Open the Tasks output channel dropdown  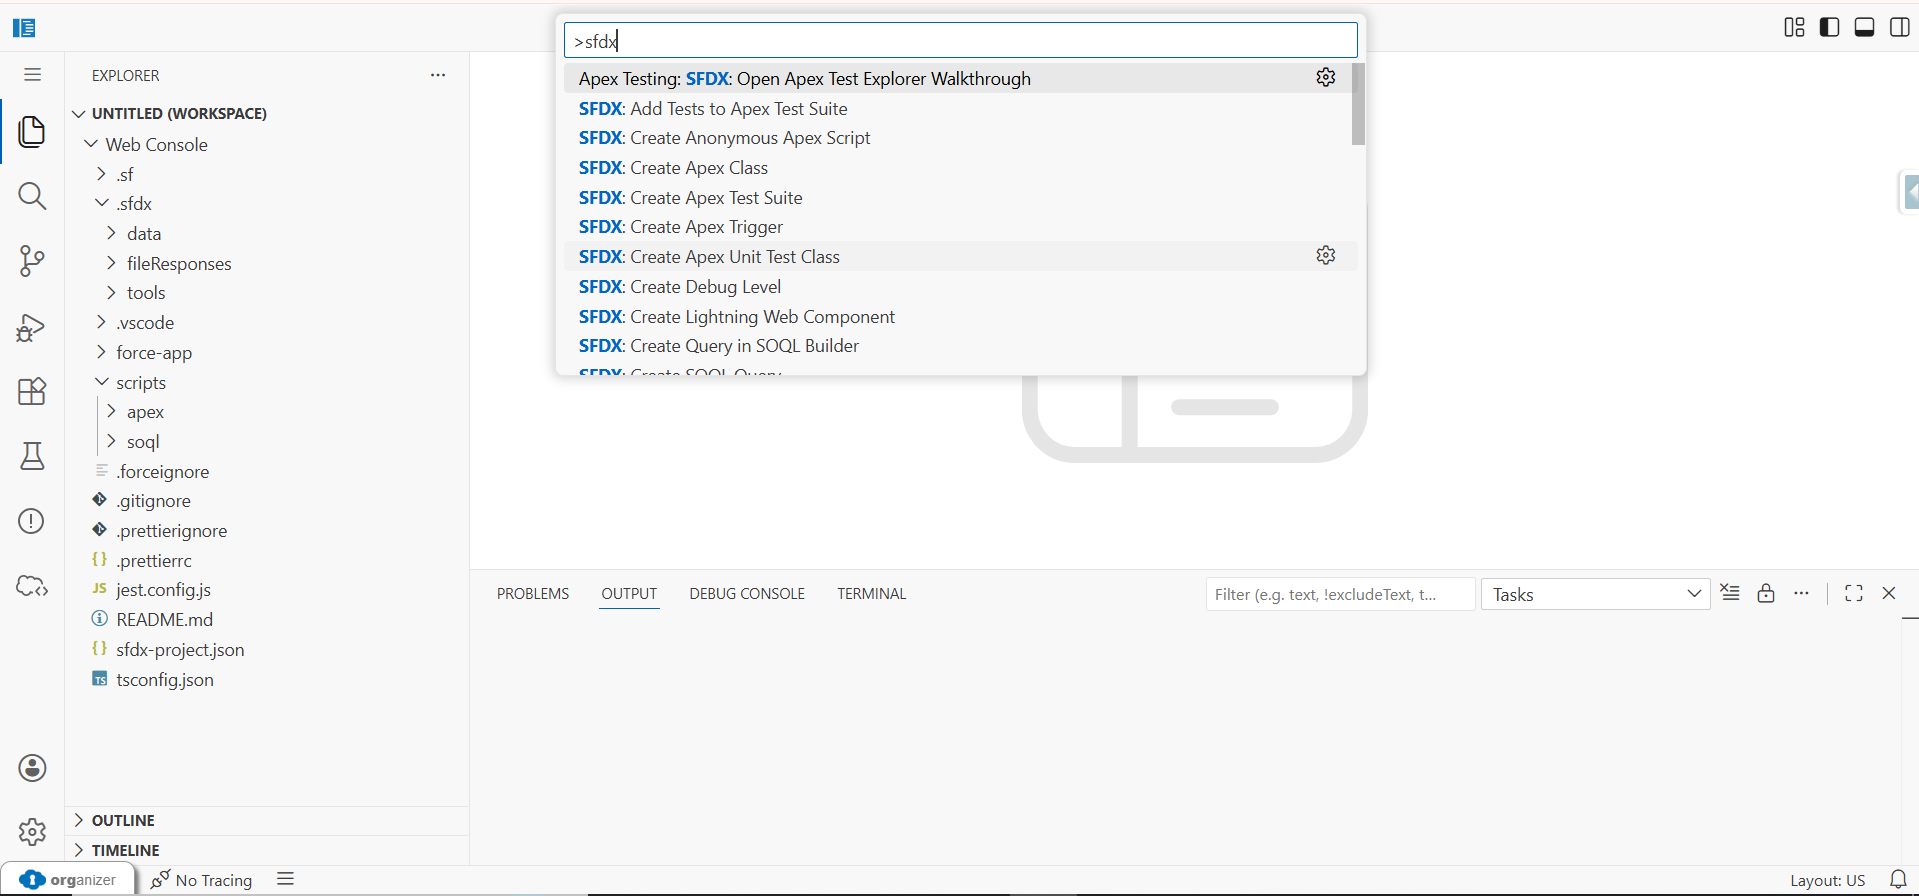[1596, 594]
